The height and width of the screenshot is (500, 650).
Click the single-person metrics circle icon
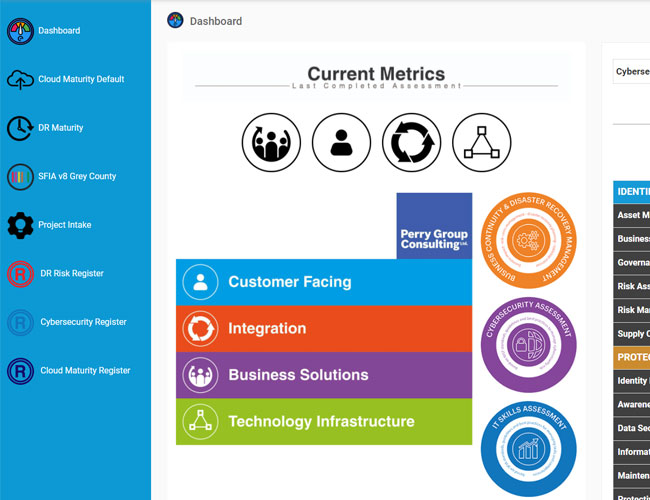pyautogui.click(x=341, y=142)
